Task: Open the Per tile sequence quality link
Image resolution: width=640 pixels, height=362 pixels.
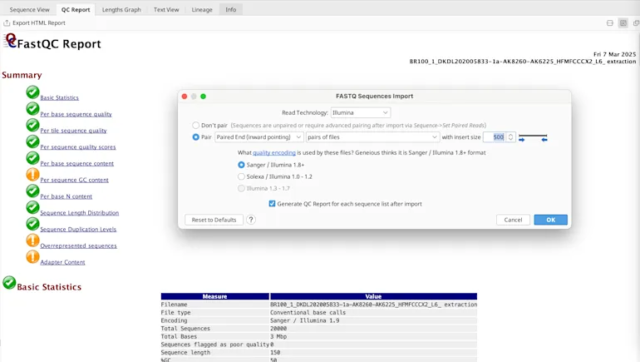Action: pyautogui.click(x=73, y=131)
